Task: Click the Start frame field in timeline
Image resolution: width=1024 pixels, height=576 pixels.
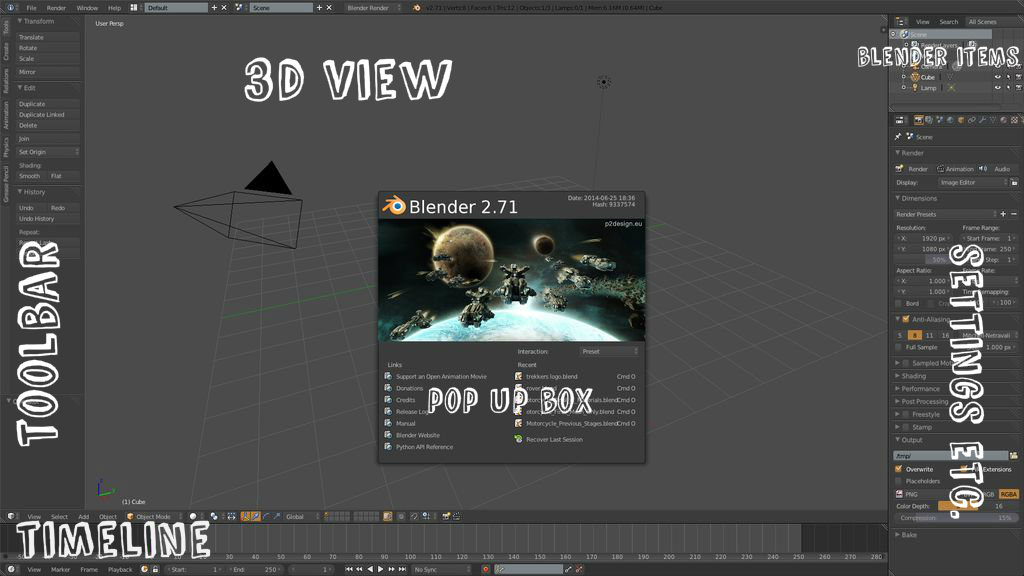Action: tap(194, 569)
